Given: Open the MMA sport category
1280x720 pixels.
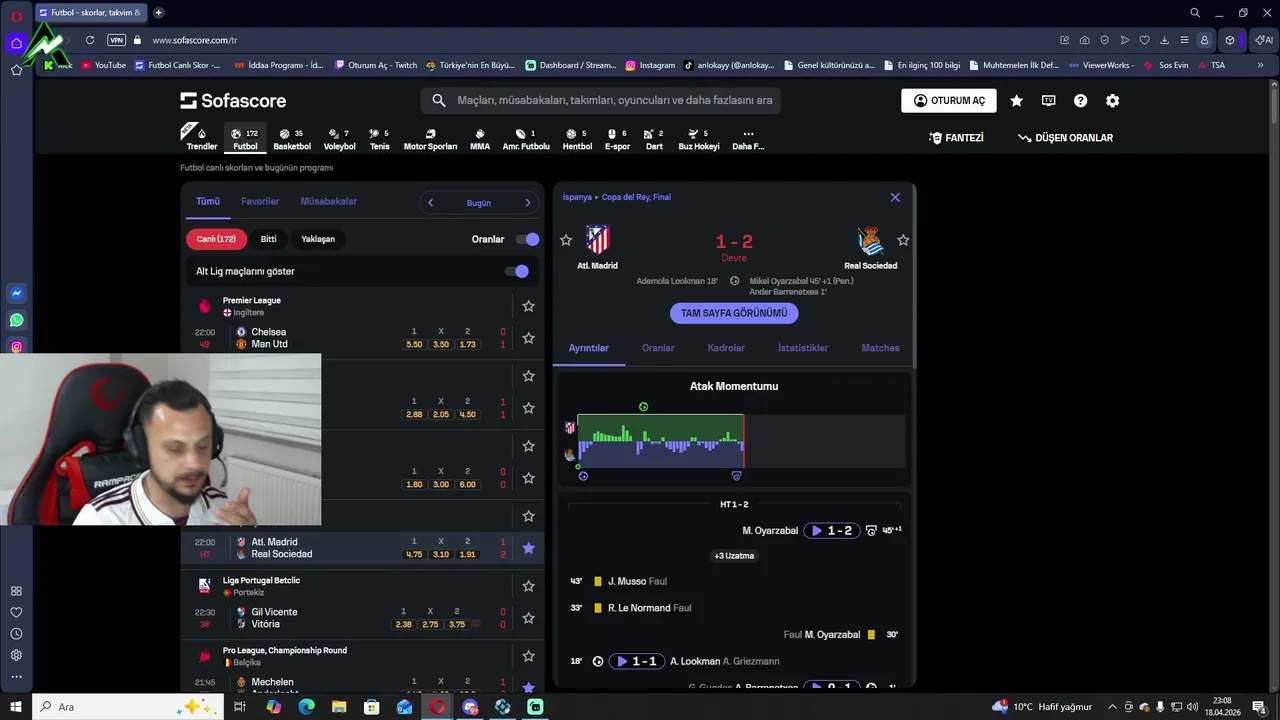Looking at the screenshot, I should pos(480,139).
